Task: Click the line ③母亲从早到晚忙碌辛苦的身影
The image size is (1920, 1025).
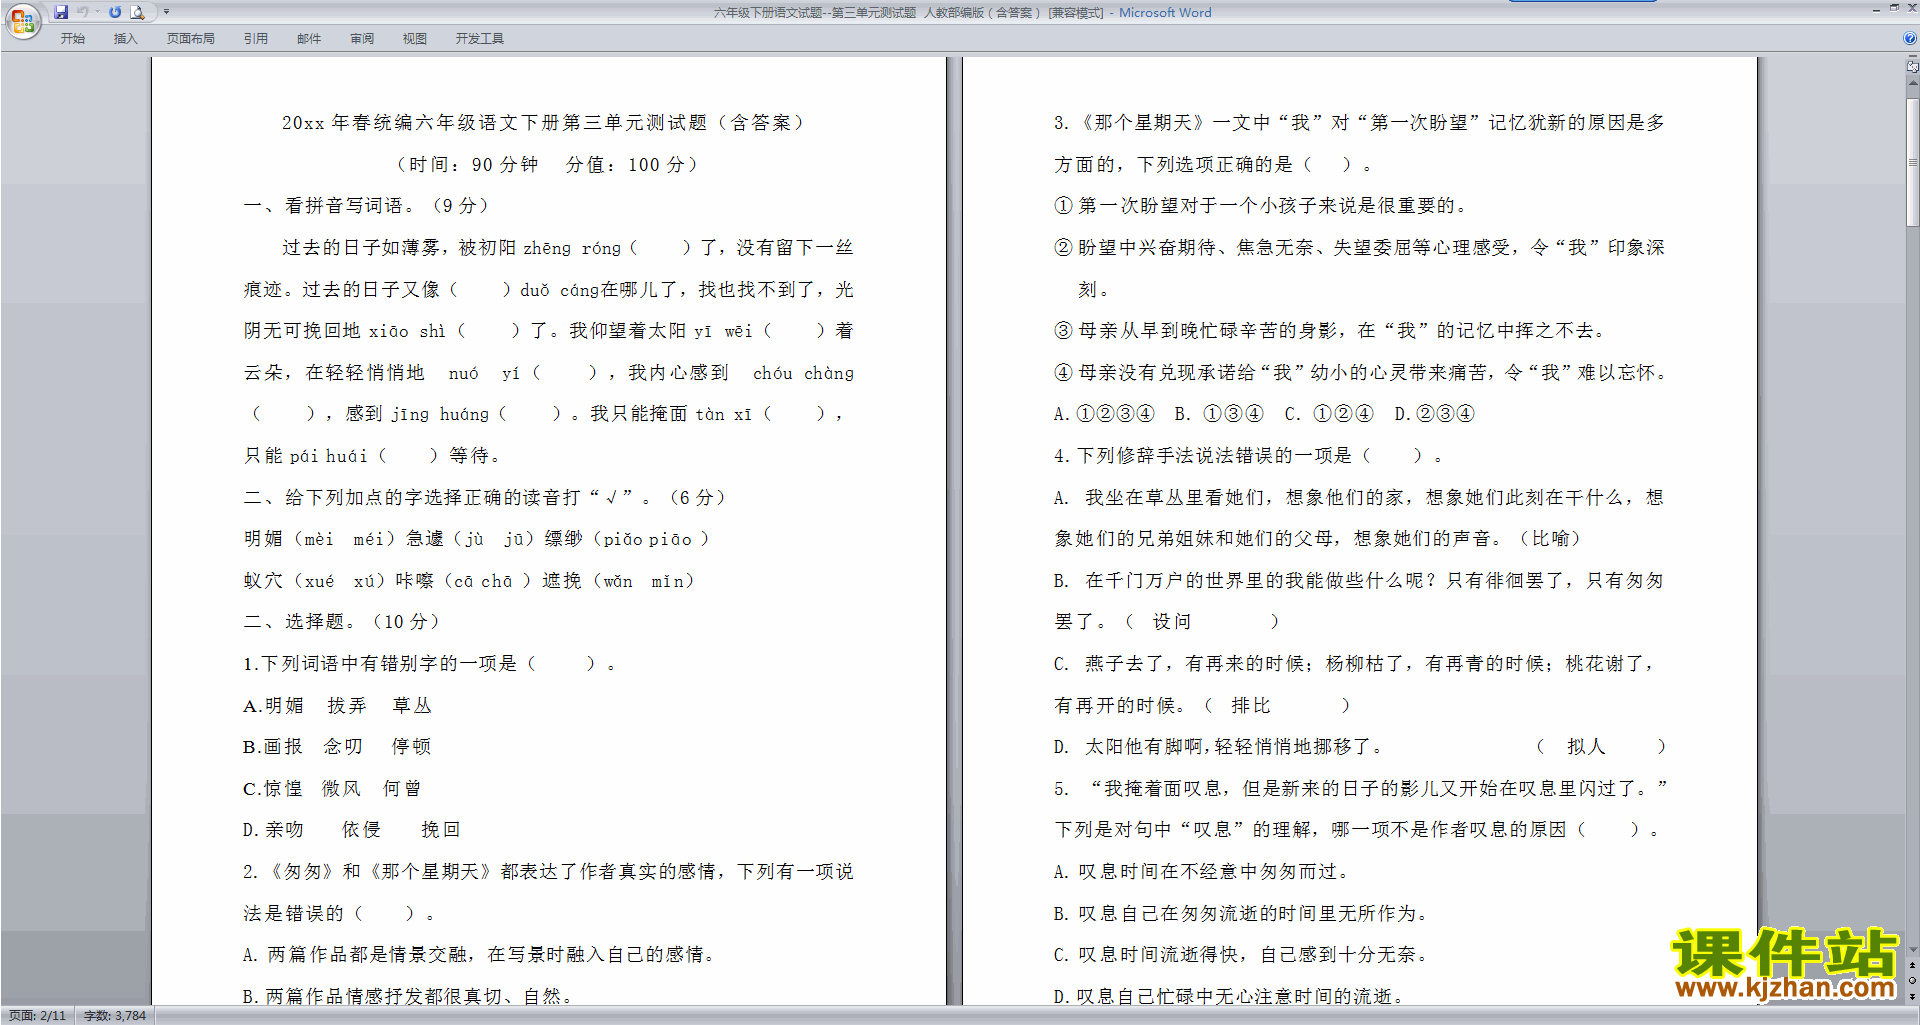Action: (x=1331, y=331)
